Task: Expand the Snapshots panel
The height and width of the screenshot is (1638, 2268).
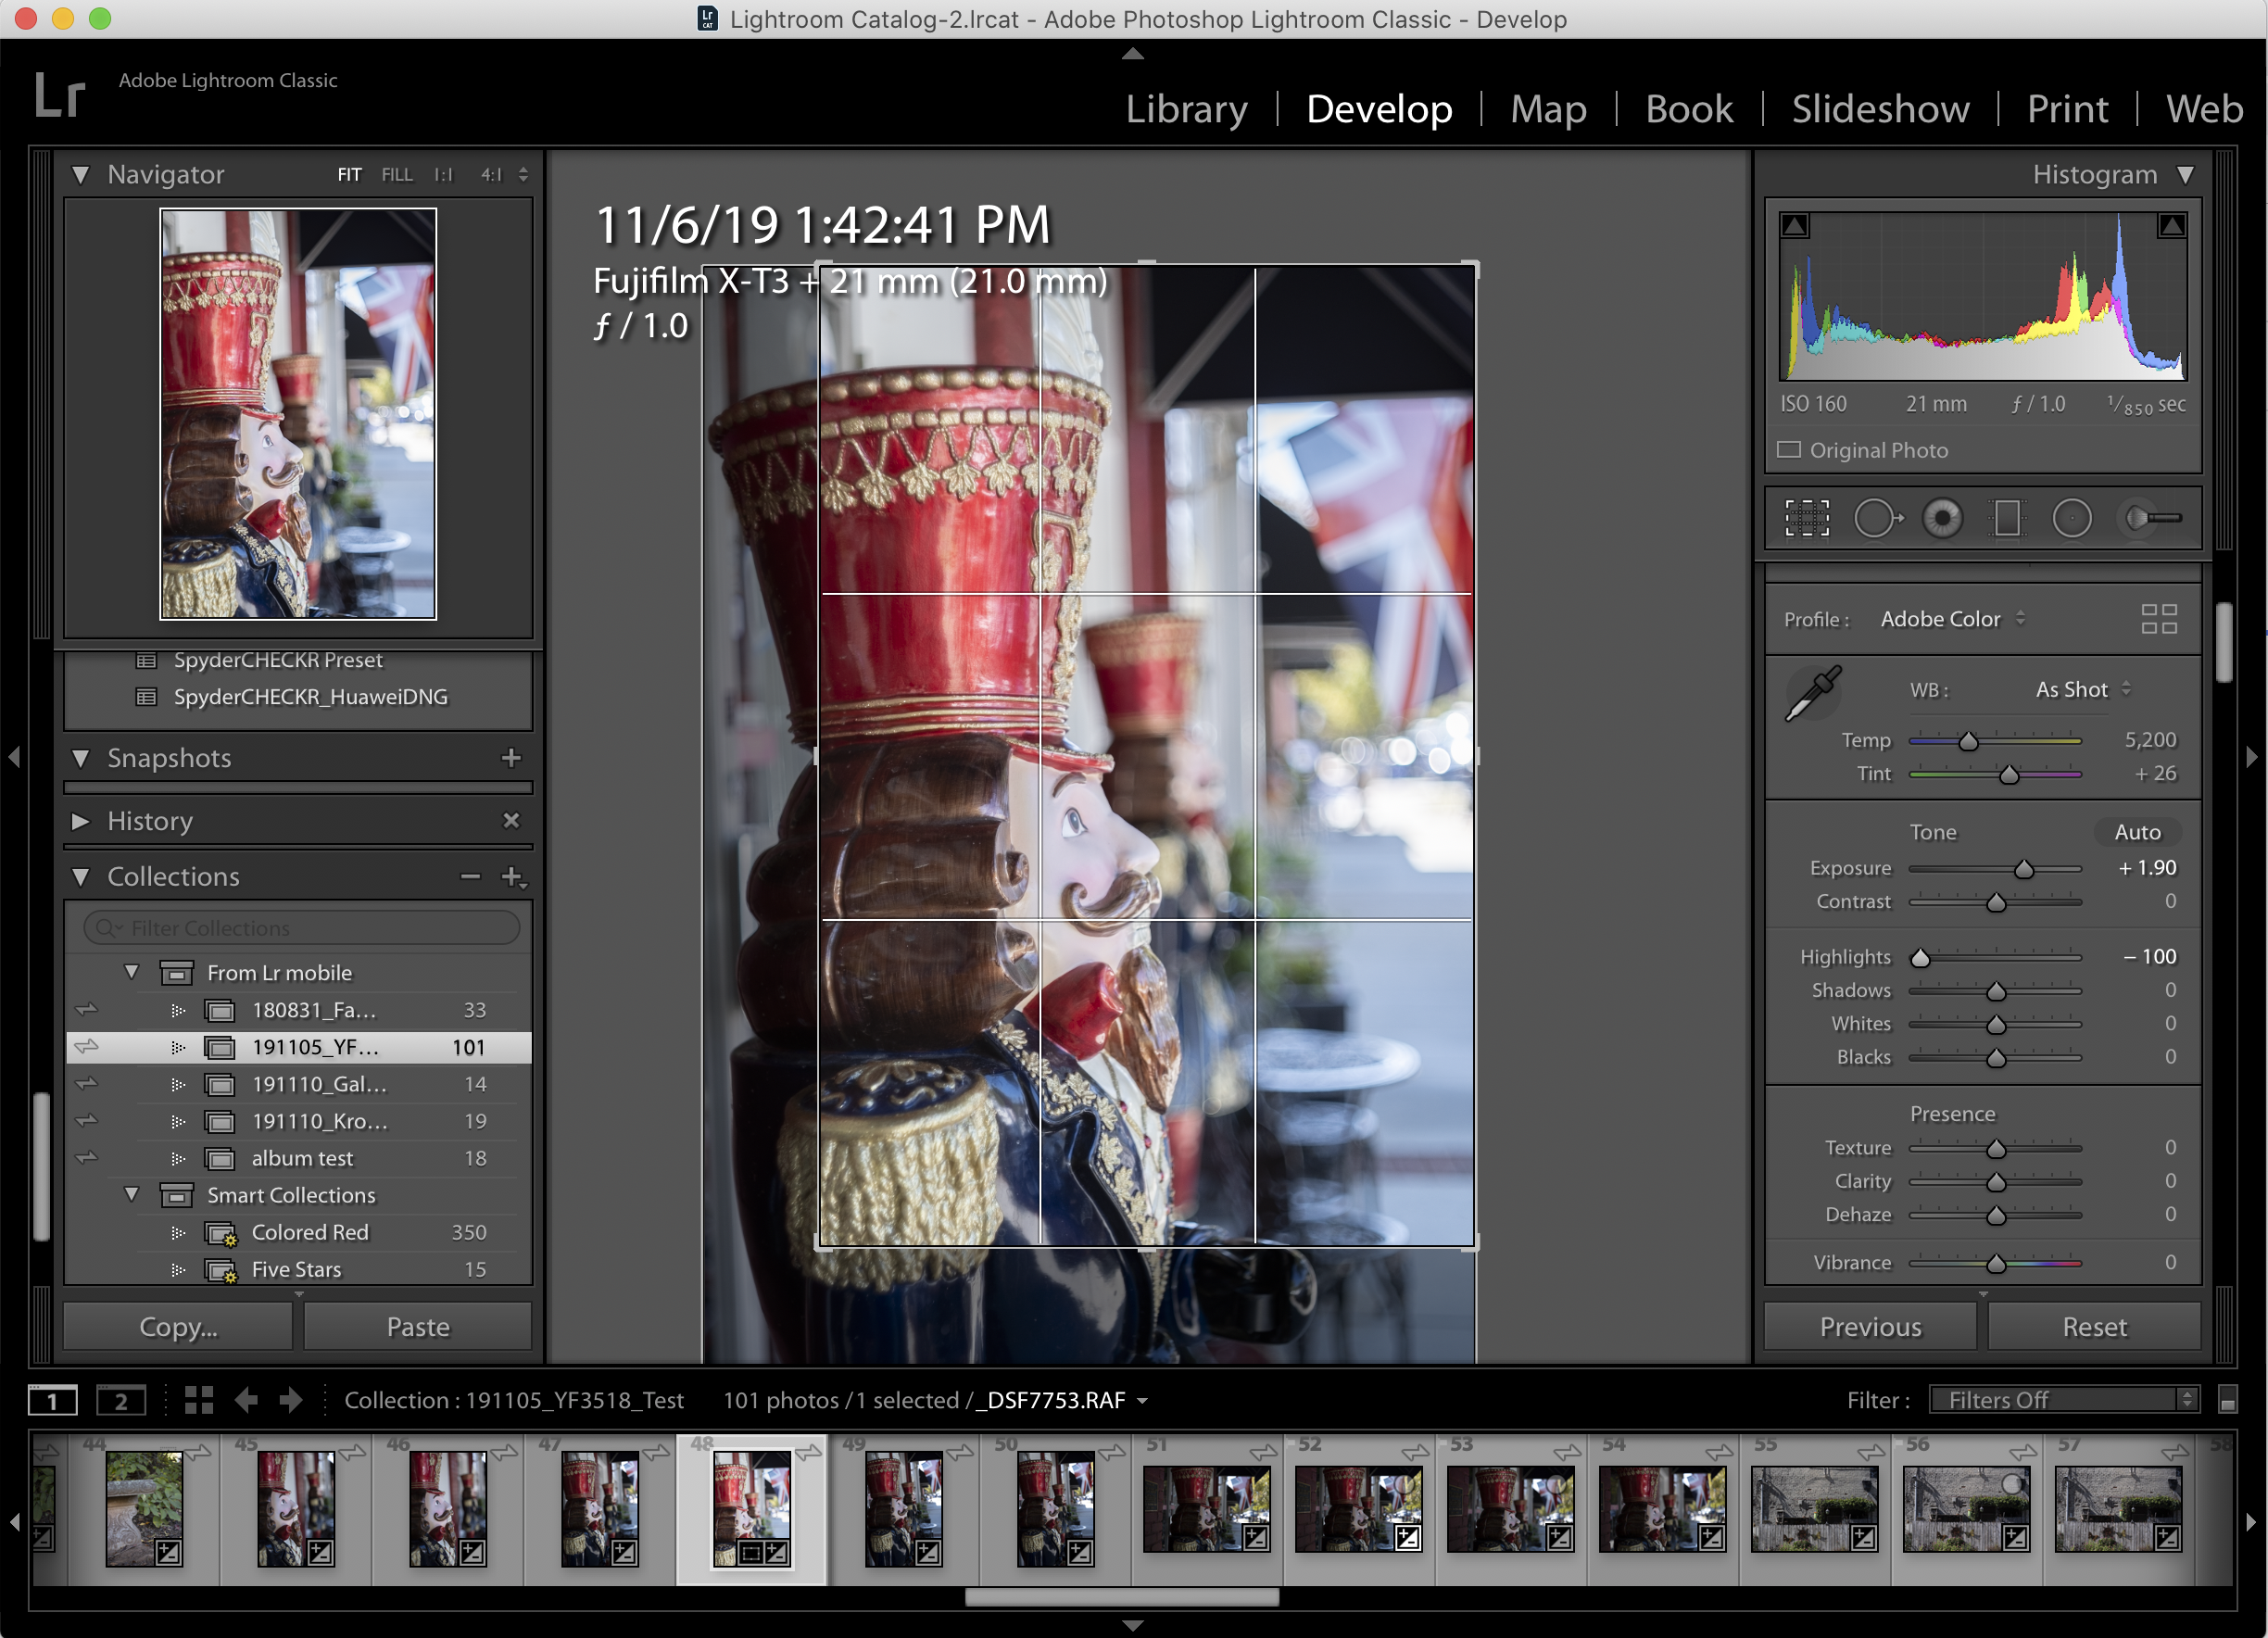Action: click(84, 759)
